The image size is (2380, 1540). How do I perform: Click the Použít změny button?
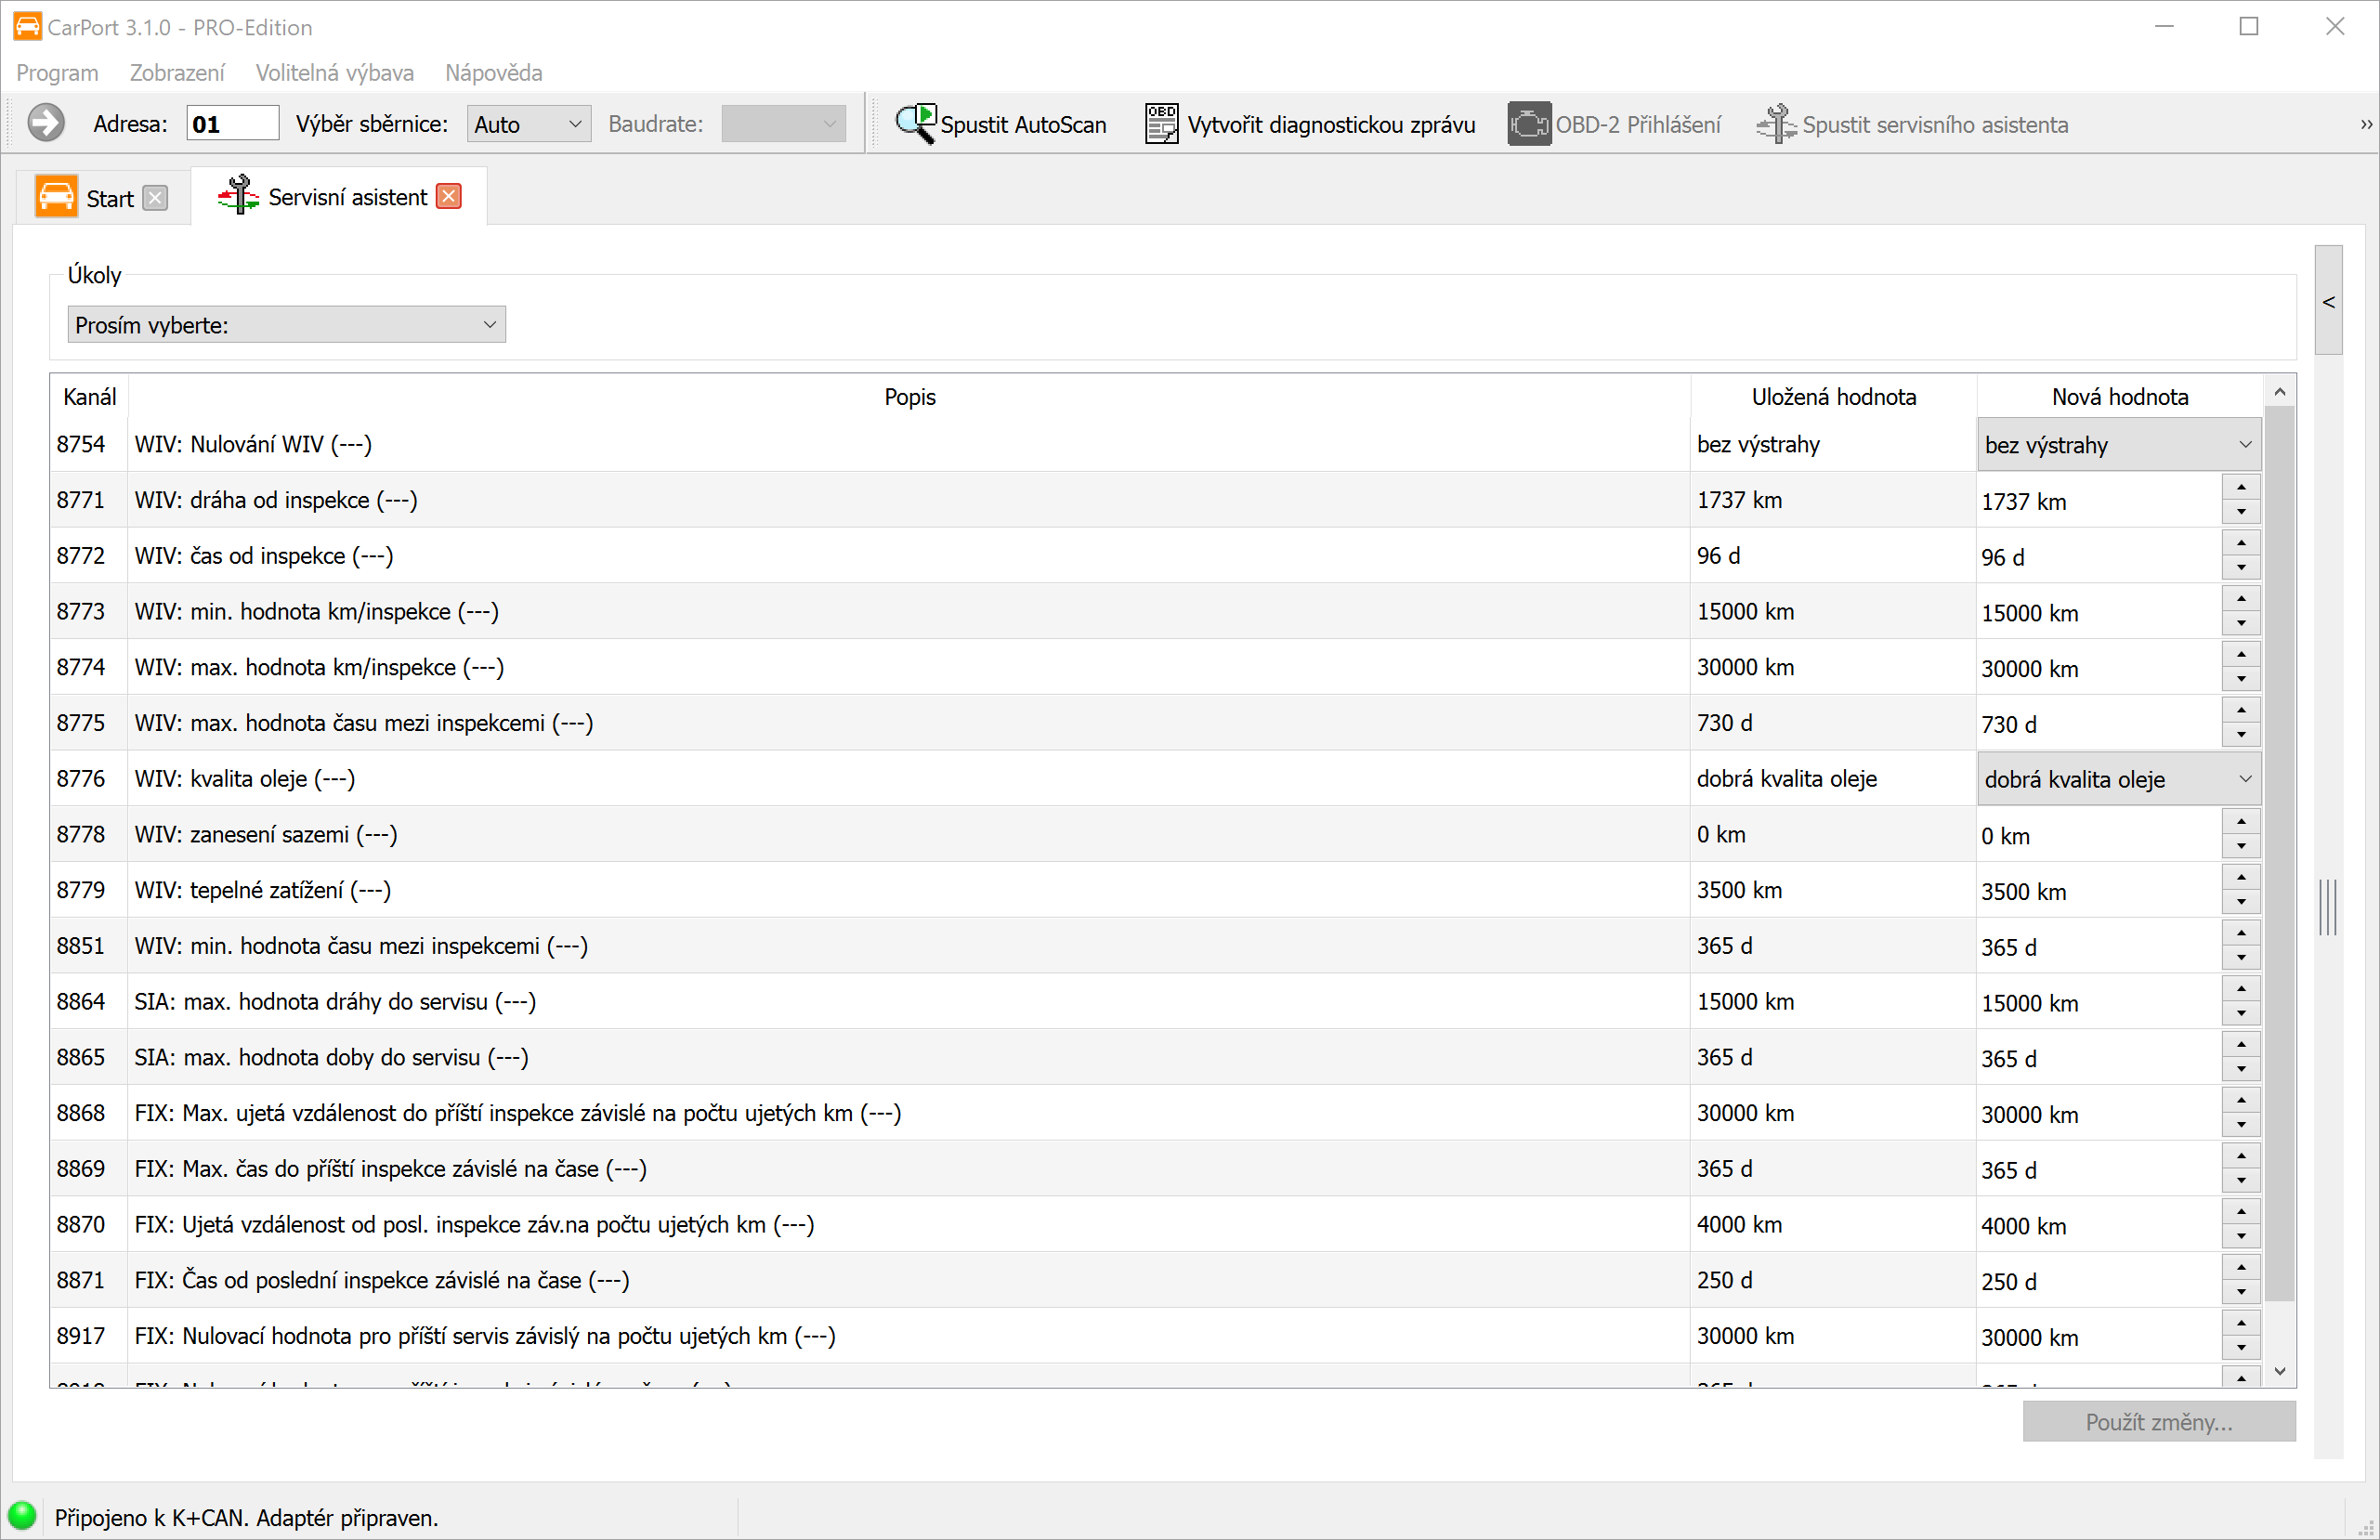click(x=2158, y=1422)
